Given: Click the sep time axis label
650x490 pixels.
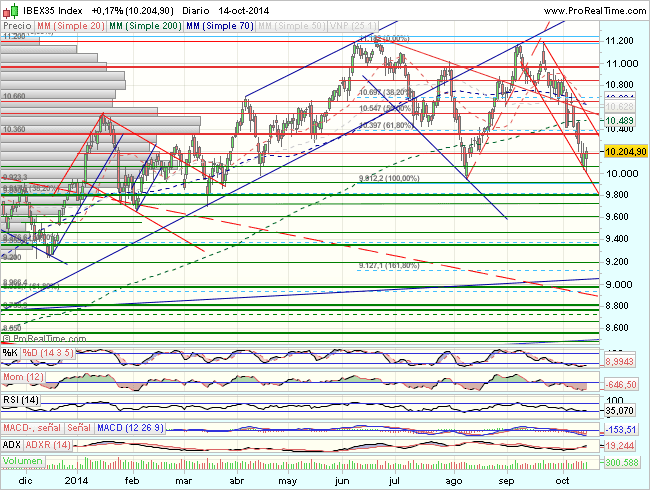Looking at the screenshot, I should coord(506,481).
